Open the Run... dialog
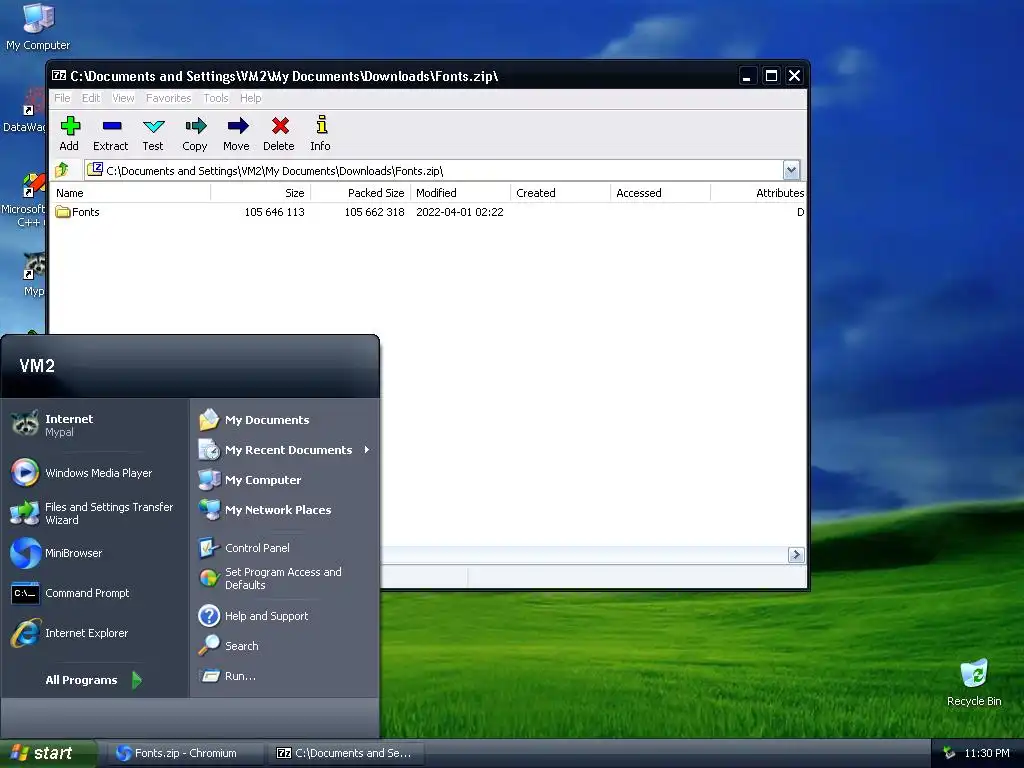Screen dimensions: 1024x768 pos(284,676)
